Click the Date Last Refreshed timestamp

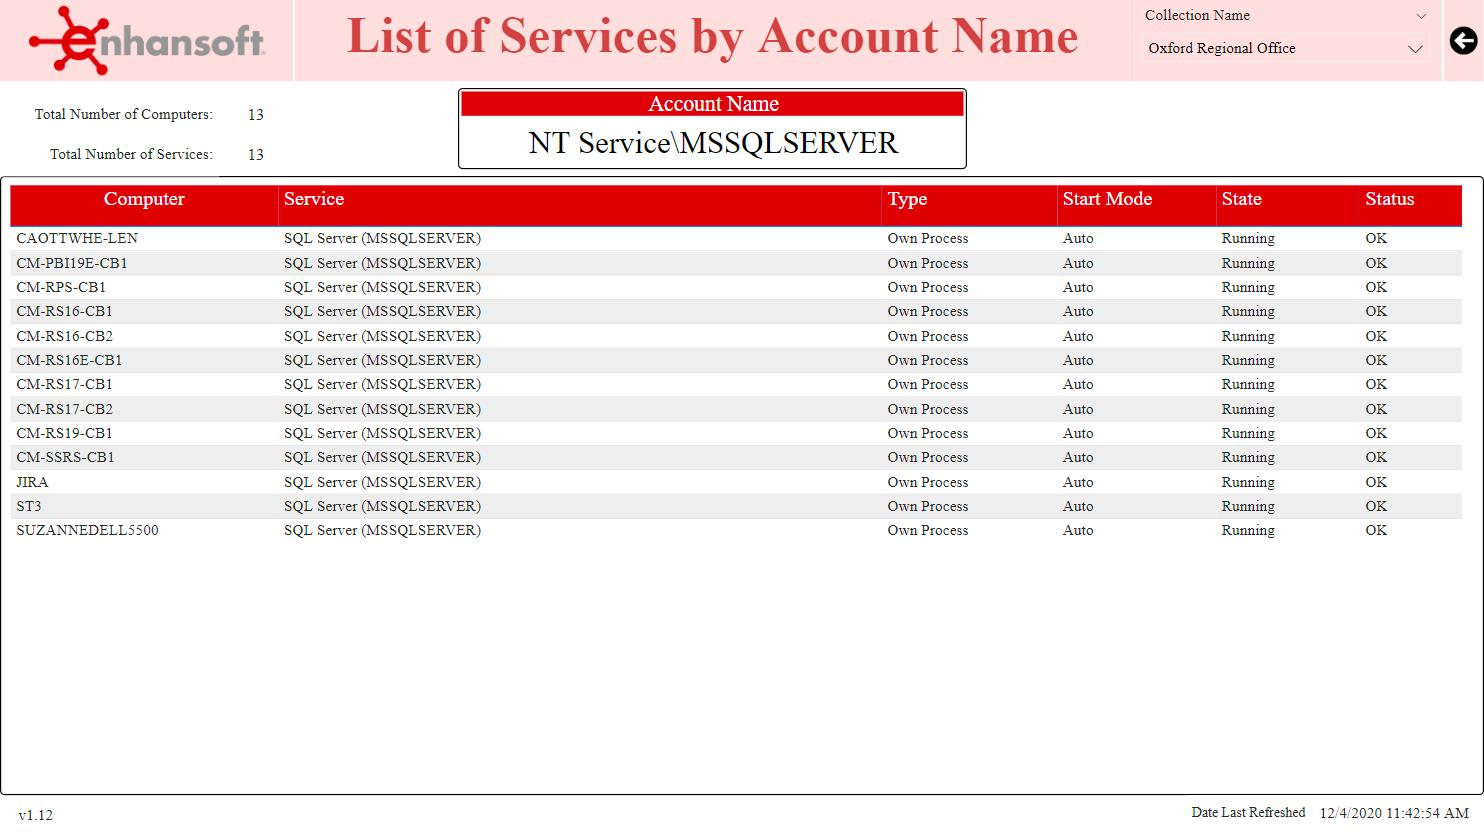1392,813
